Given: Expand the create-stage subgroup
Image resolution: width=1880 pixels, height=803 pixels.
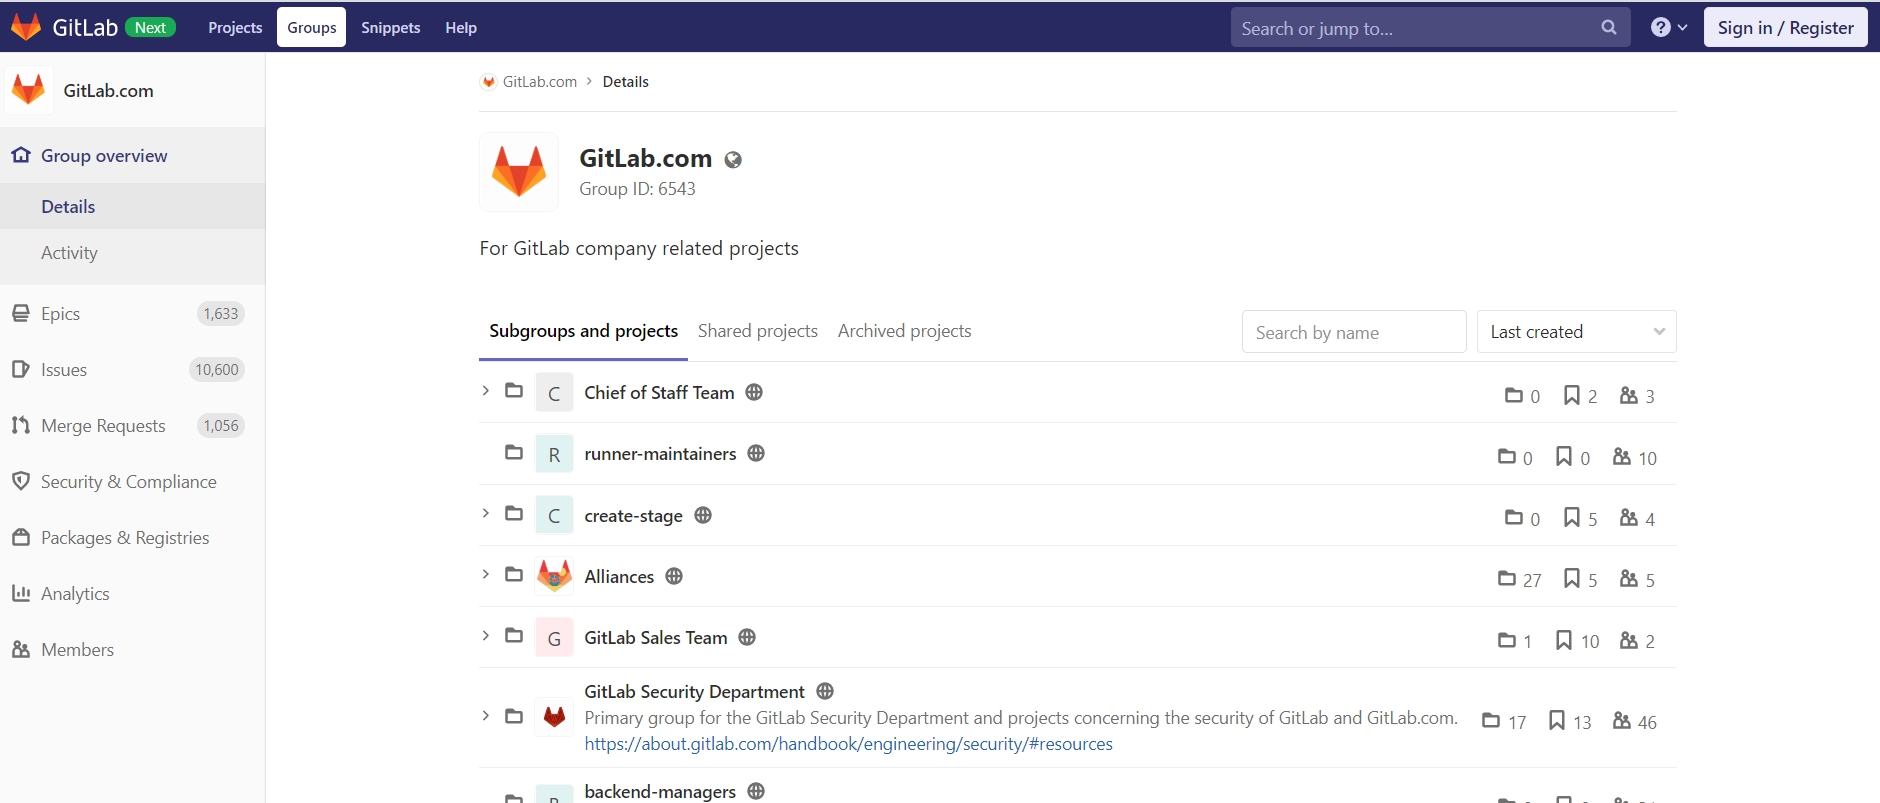Looking at the screenshot, I should 486,514.
